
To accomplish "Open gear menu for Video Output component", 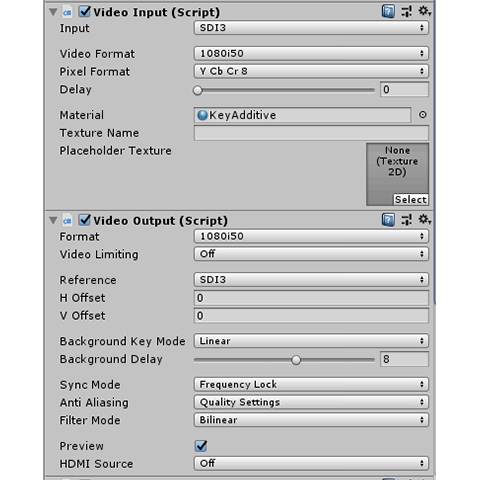I will [x=425, y=220].
